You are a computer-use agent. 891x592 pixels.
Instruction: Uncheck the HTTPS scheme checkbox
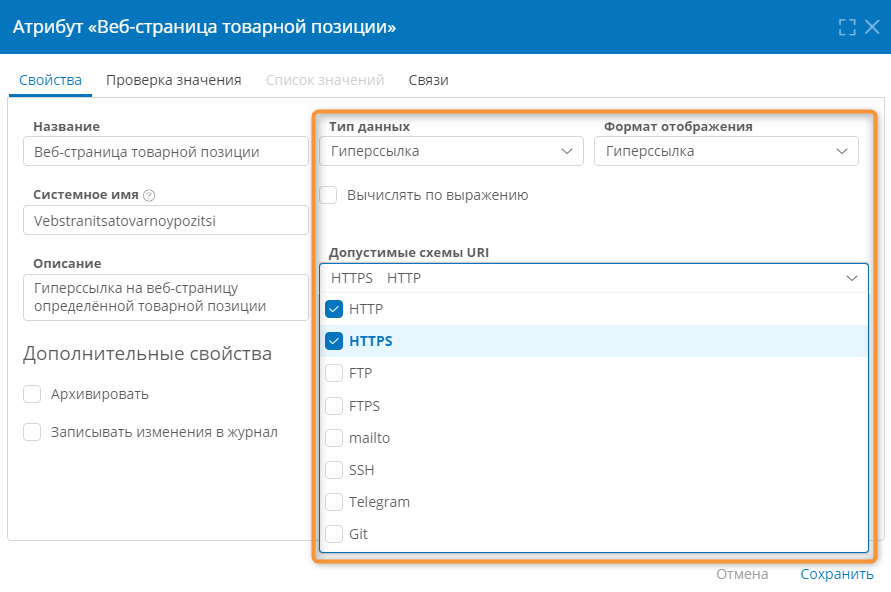334,341
